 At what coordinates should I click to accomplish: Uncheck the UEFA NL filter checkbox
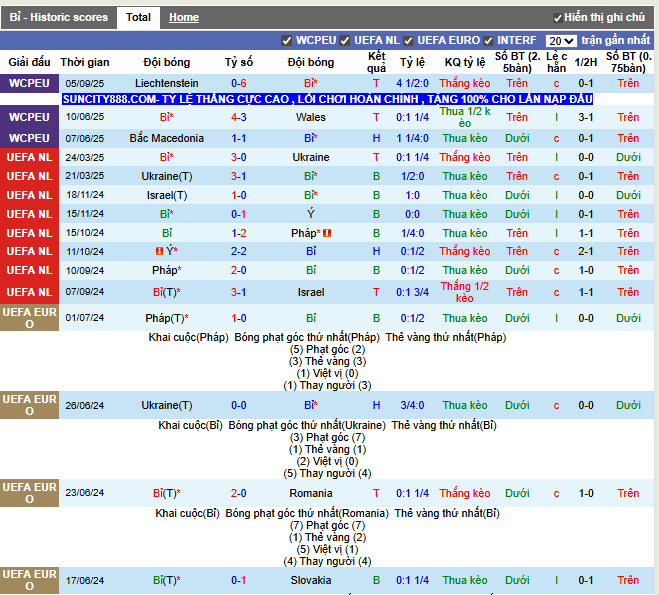coord(345,41)
